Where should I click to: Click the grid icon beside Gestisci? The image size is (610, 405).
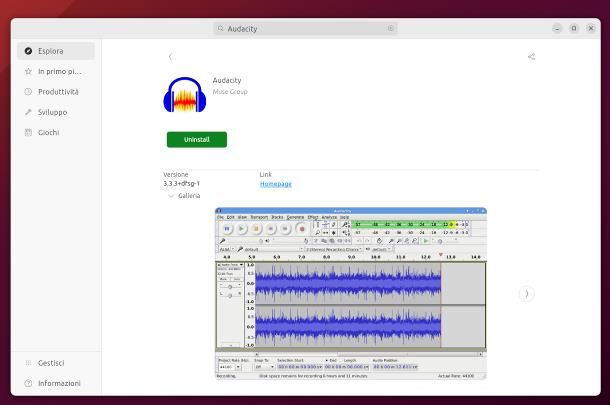coord(28,363)
